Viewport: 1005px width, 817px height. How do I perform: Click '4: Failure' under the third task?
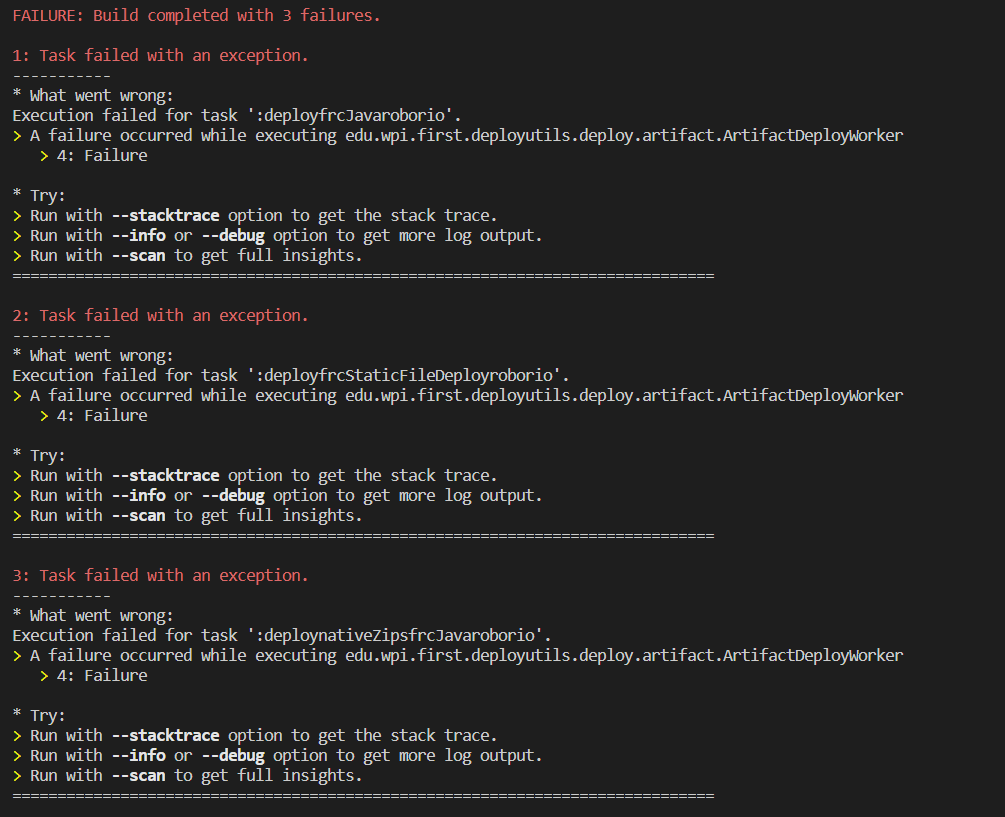coord(102,676)
